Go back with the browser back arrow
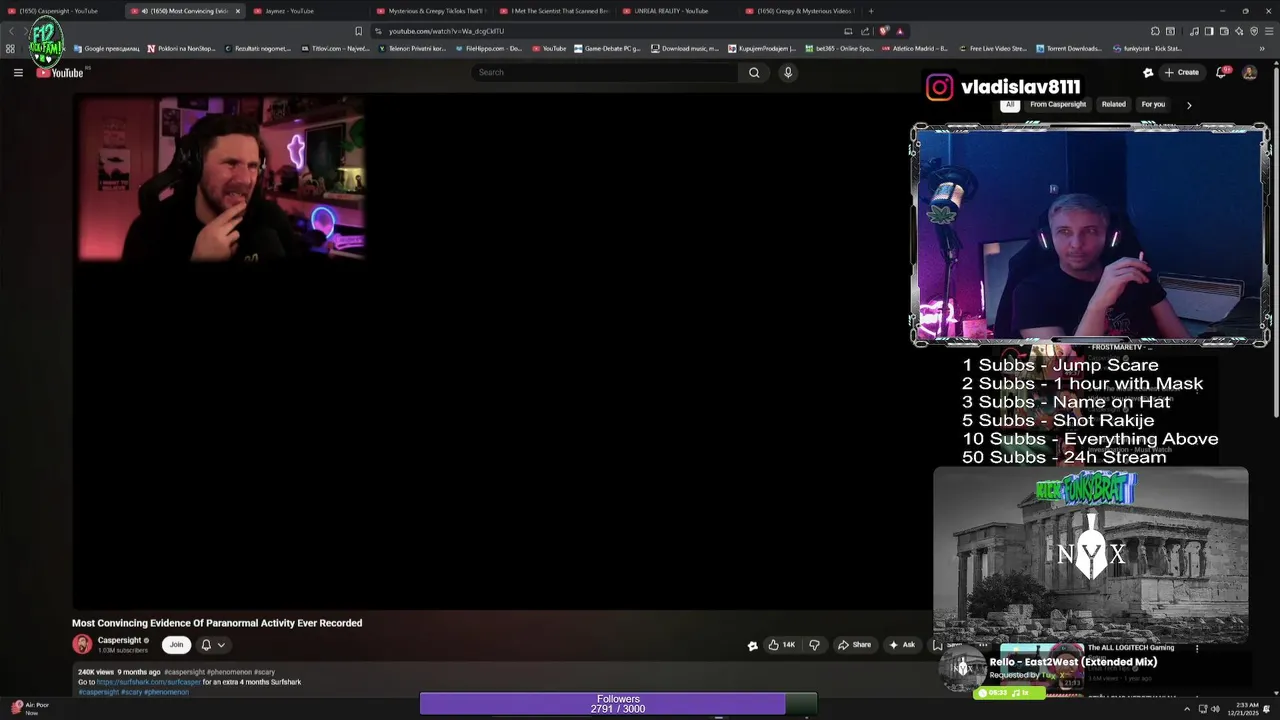This screenshot has width=1280, height=720. coord(11,31)
